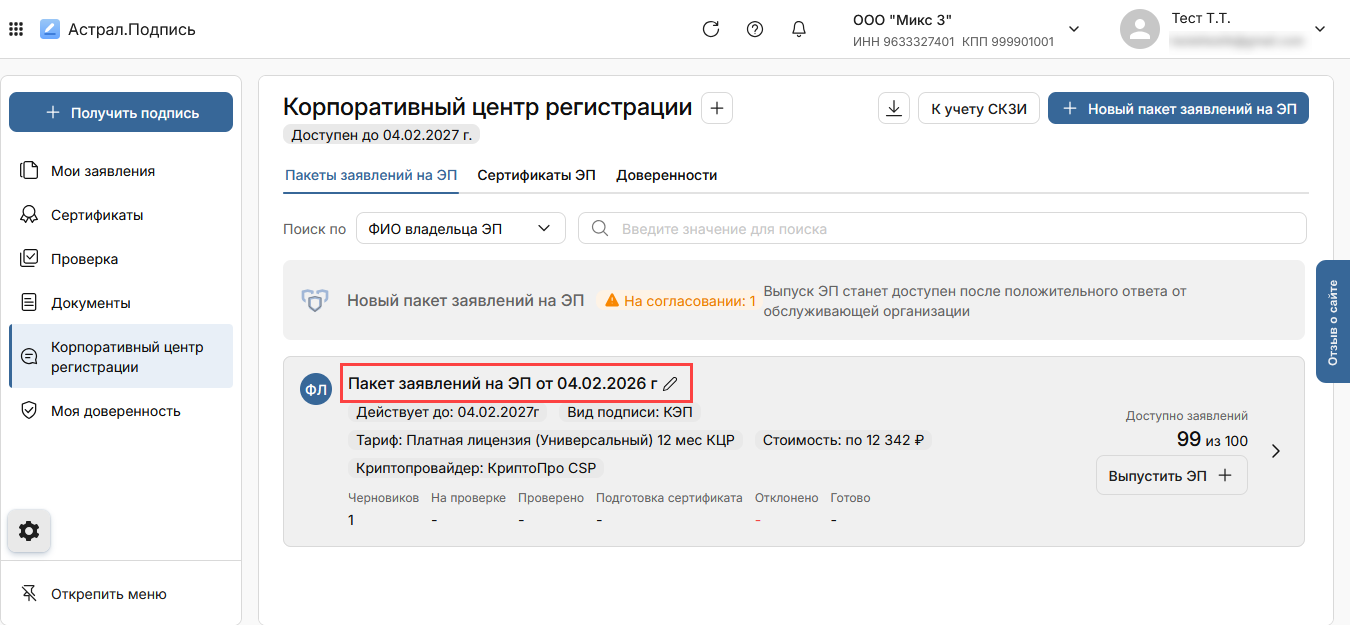Expand package details with right chevron
Screen dimensions: 1350x625
tap(1275, 451)
